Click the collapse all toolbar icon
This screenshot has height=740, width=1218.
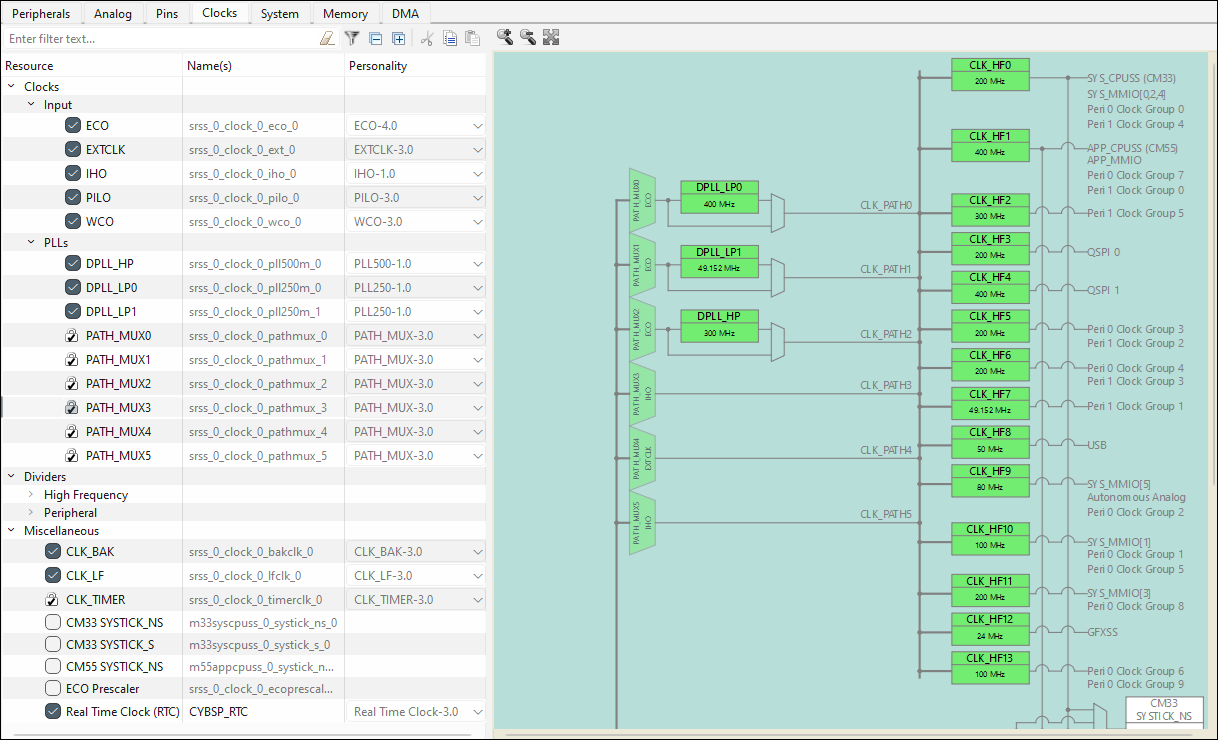pos(376,38)
